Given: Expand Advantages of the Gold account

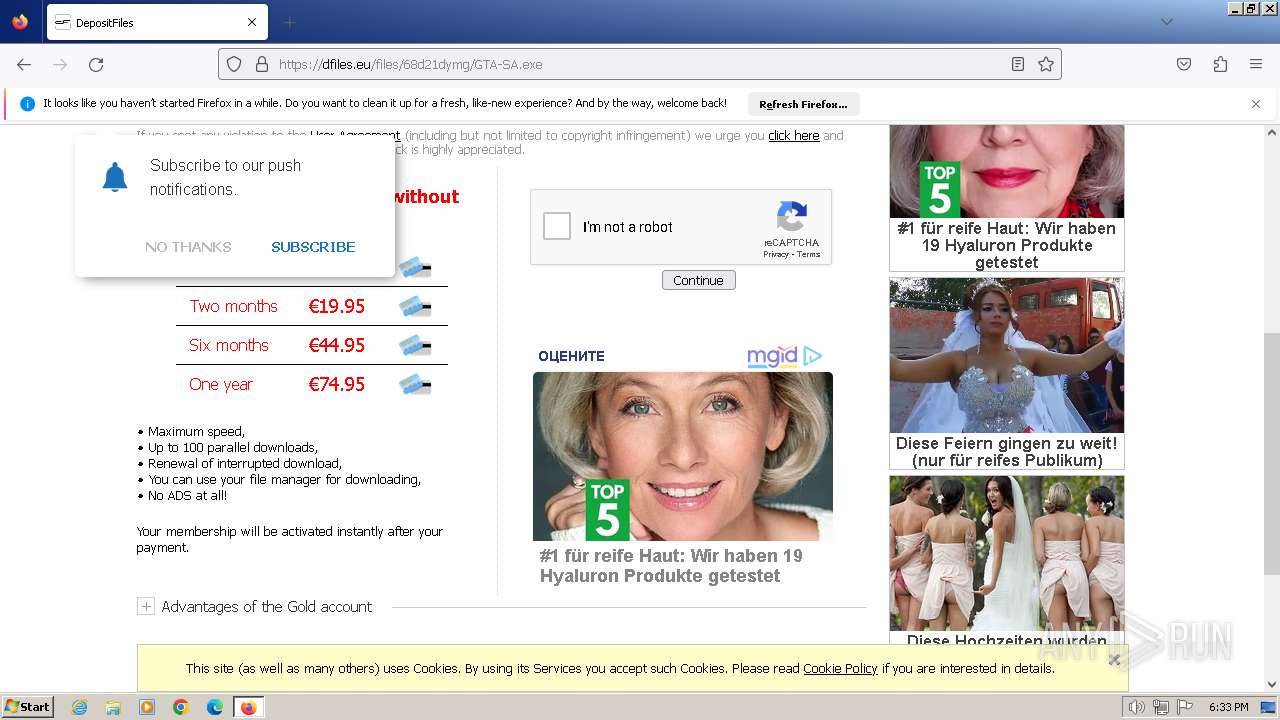Looking at the screenshot, I should coord(146,606).
